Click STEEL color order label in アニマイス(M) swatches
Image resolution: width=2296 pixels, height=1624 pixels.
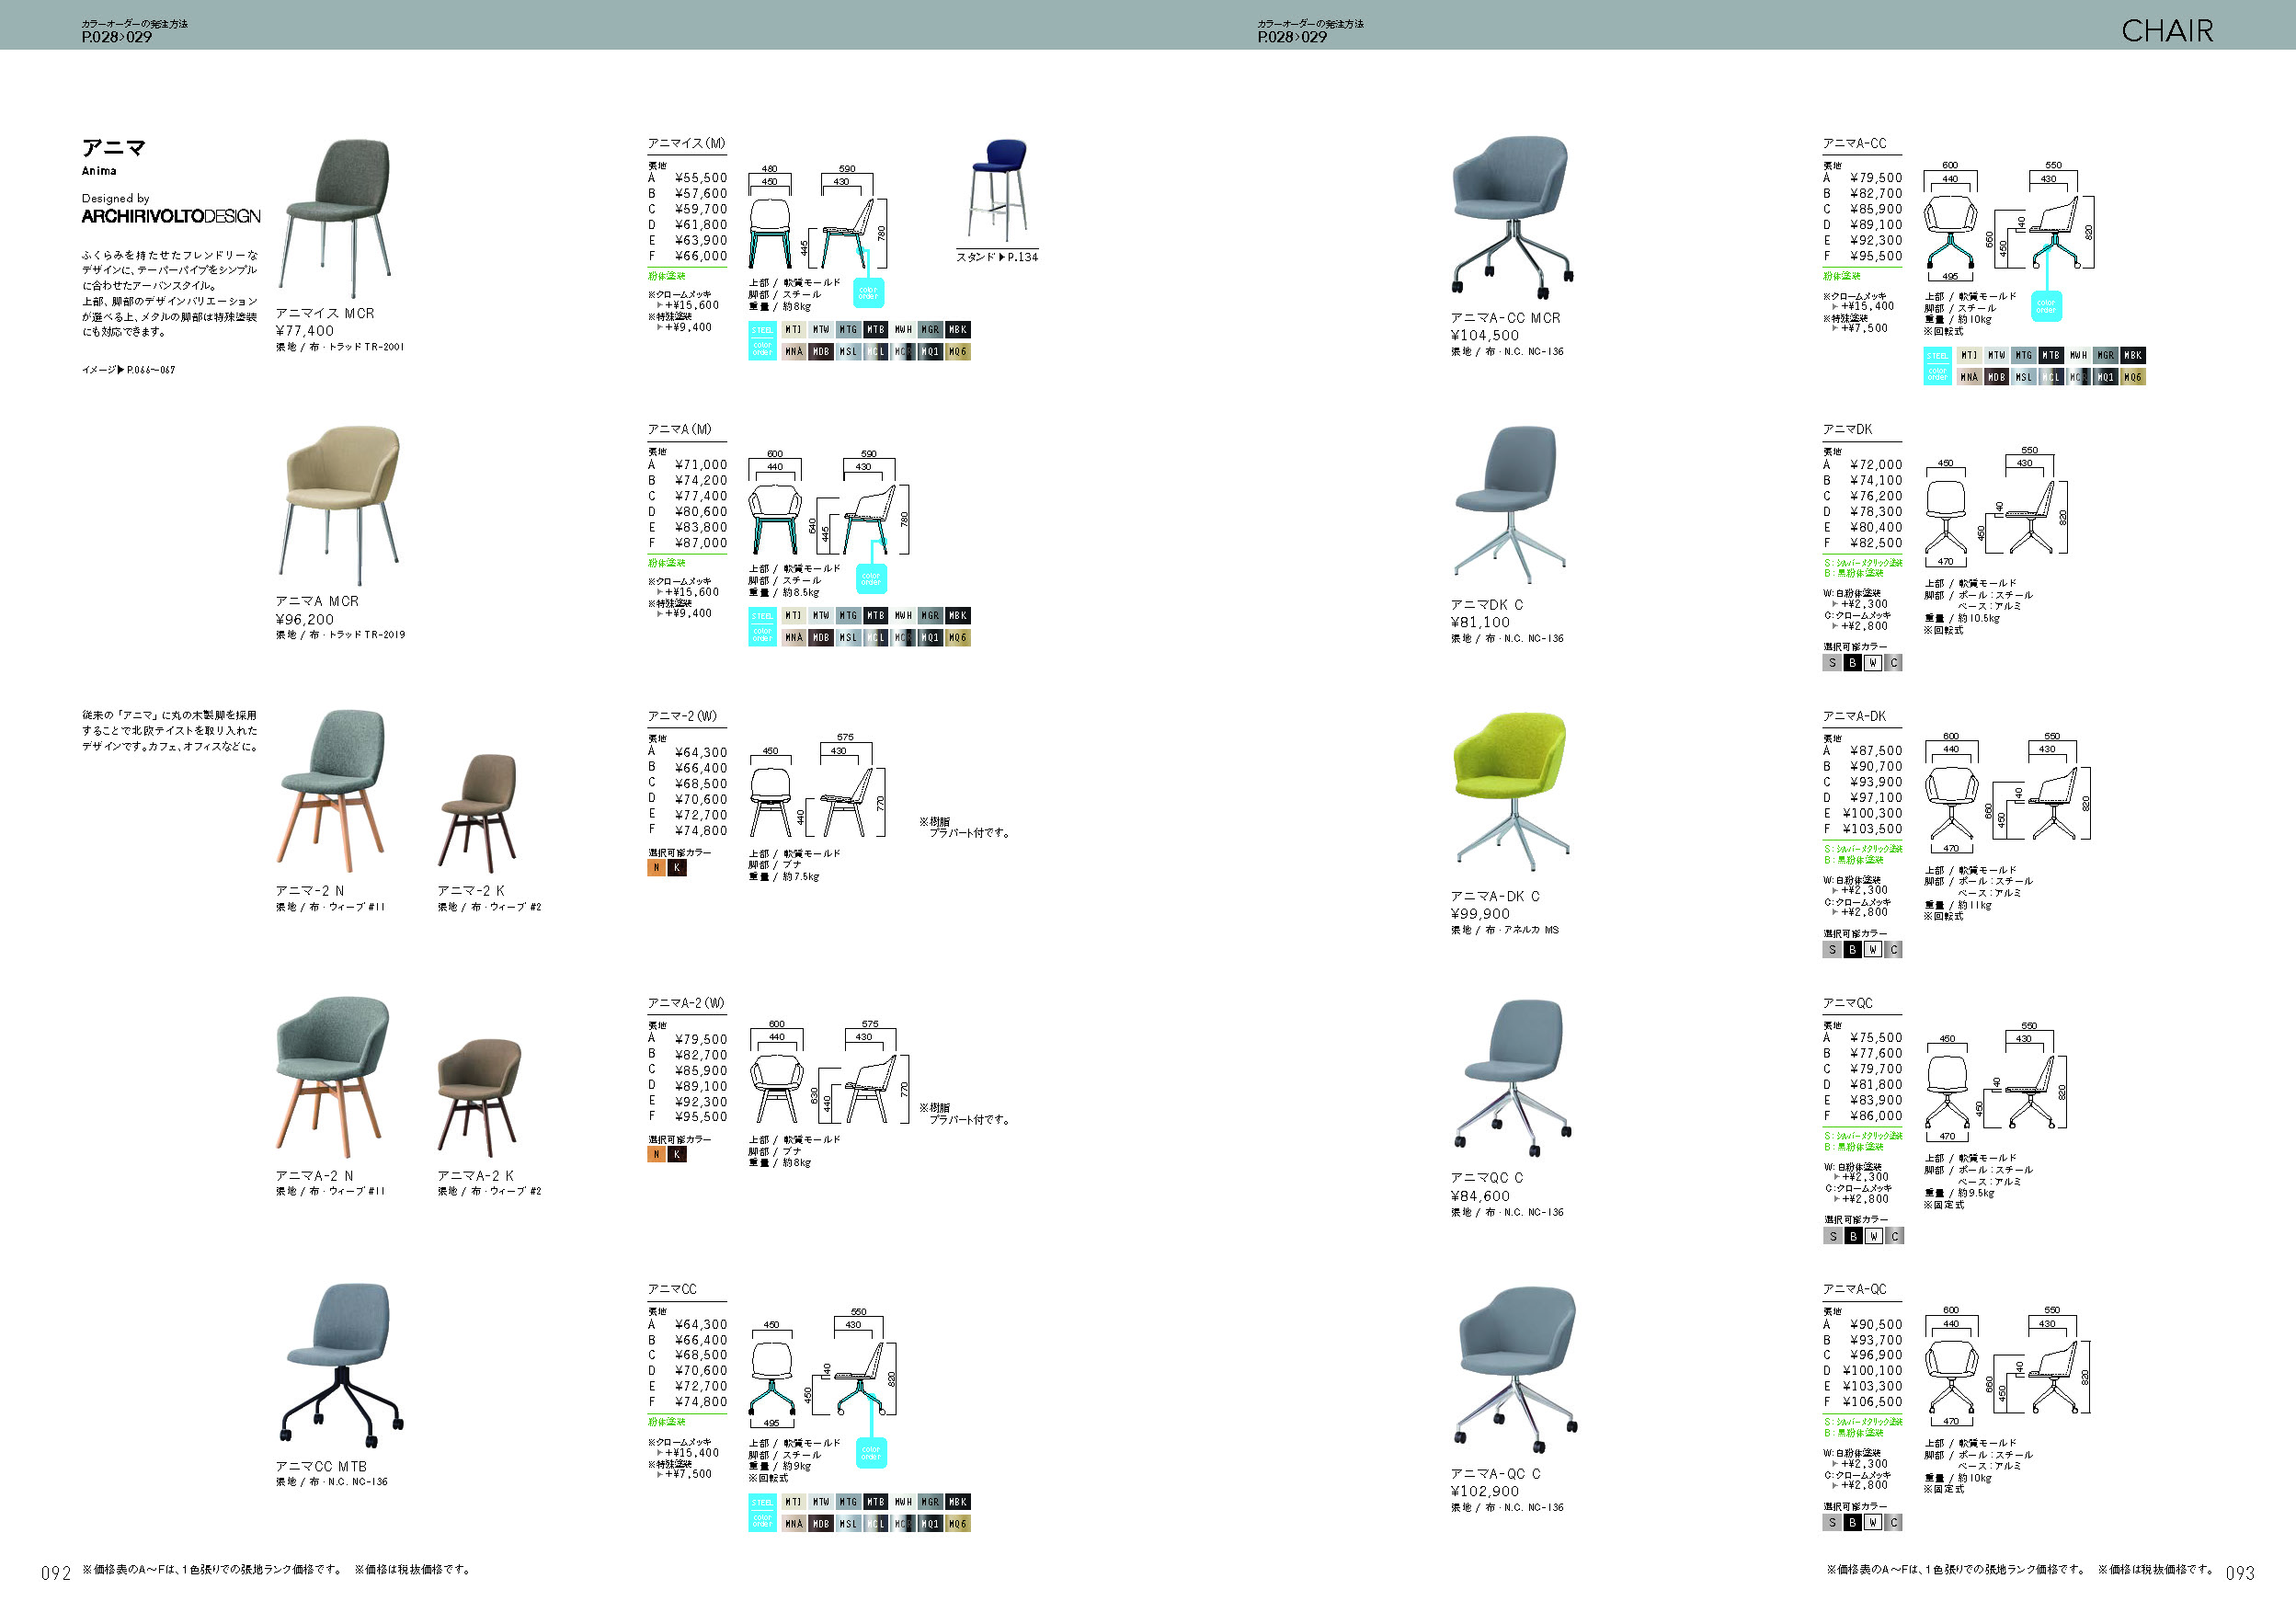[762, 341]
